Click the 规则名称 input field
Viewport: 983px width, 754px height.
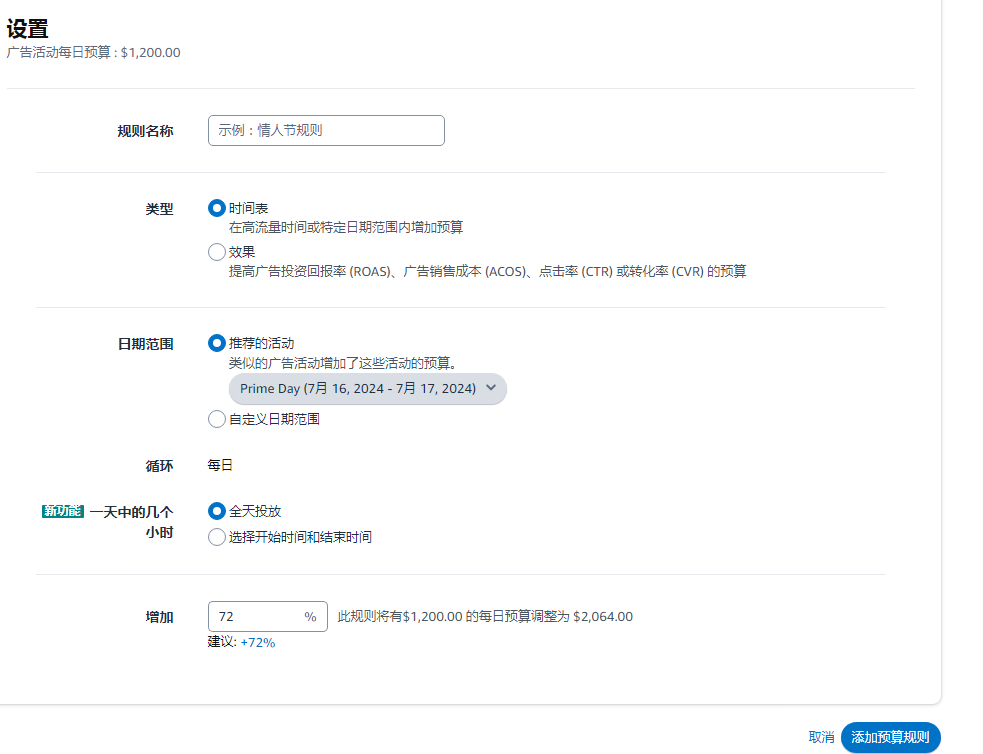[x=326, y=130]
